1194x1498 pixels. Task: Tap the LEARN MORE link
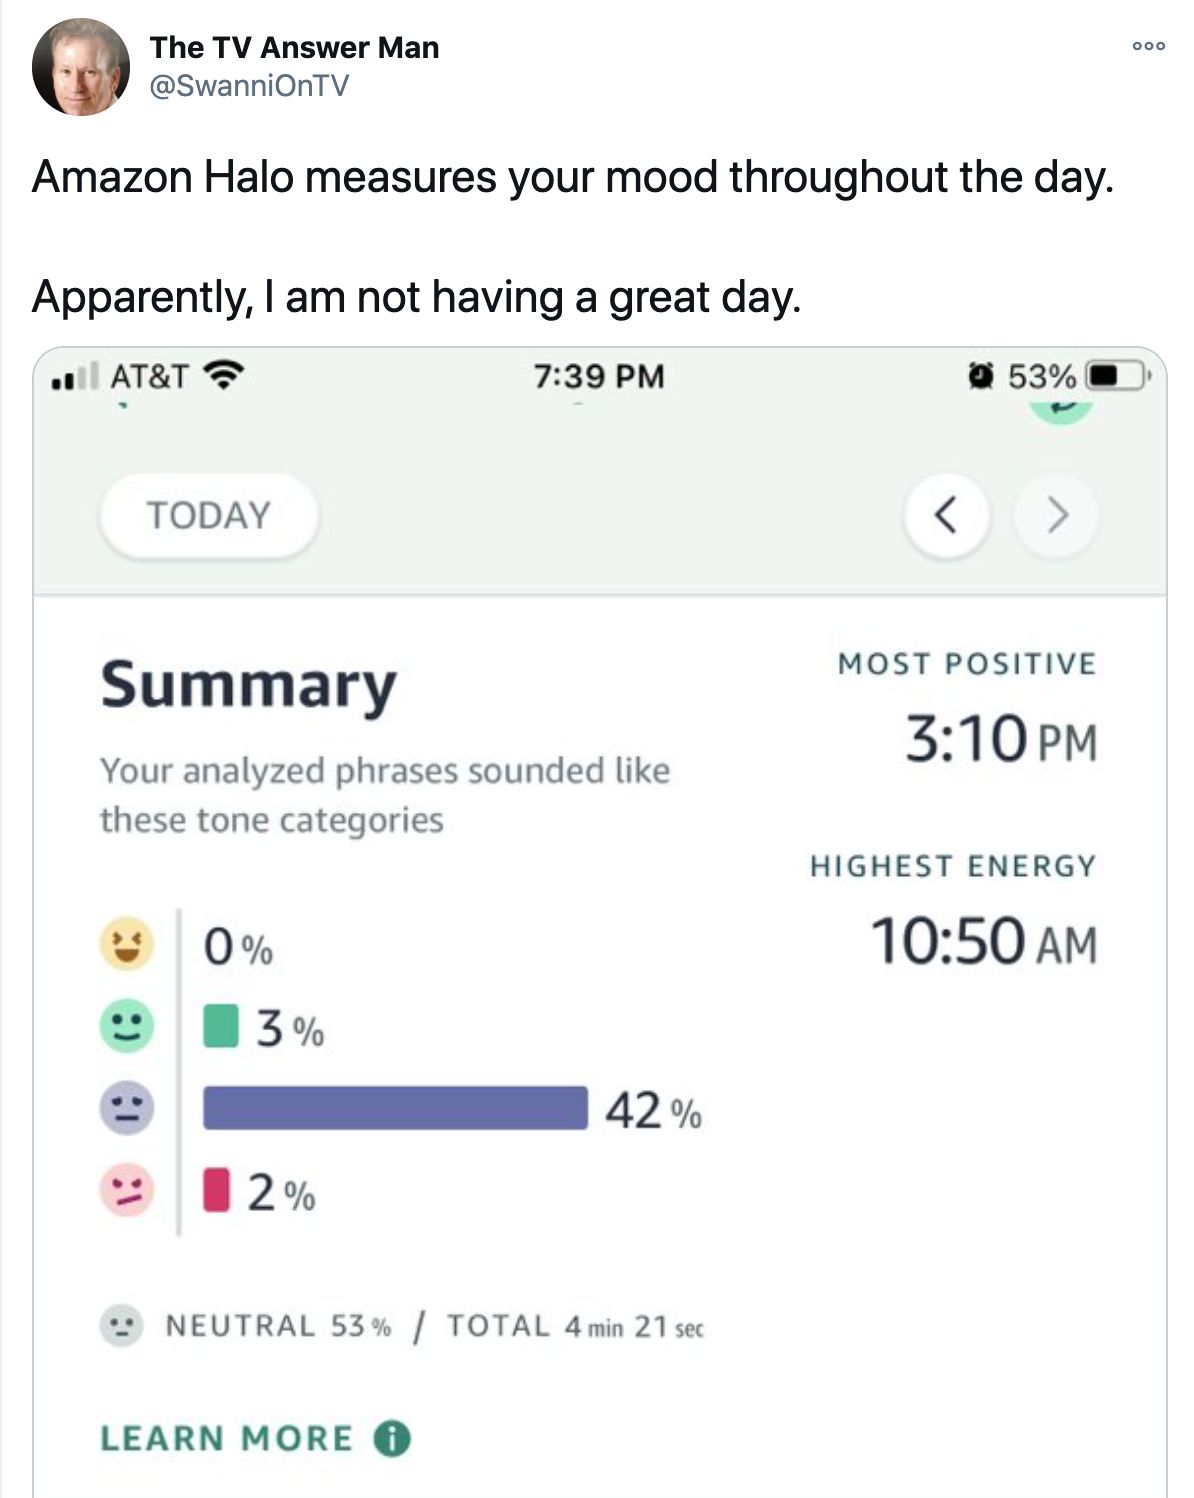[227, 1438]
